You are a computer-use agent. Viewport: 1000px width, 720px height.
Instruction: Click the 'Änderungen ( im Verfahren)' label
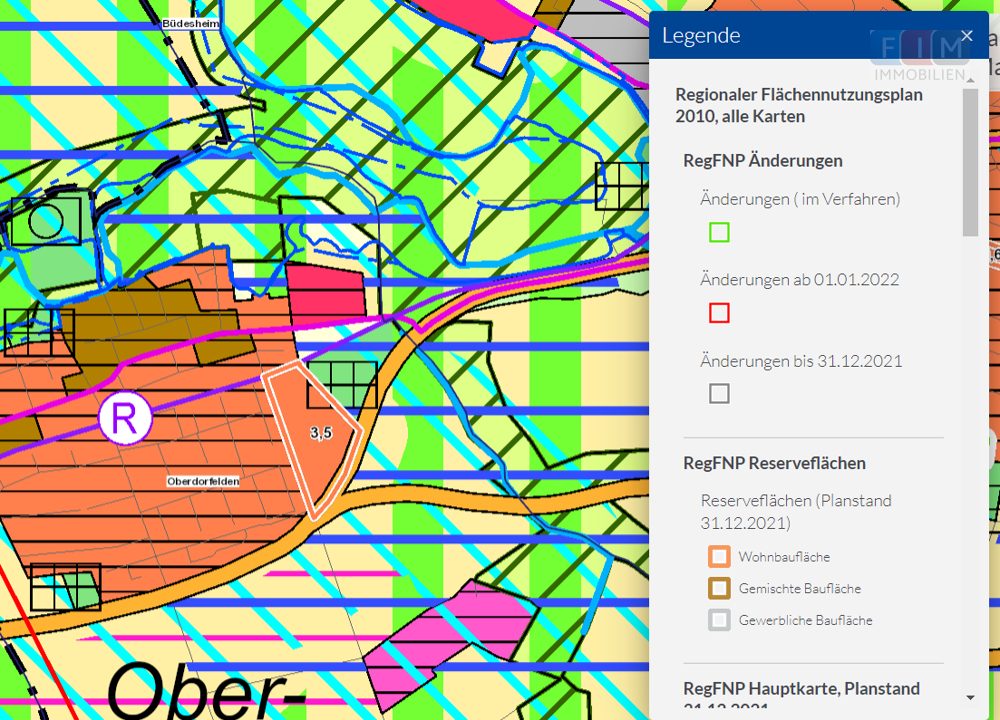click(x=800, y=199)
